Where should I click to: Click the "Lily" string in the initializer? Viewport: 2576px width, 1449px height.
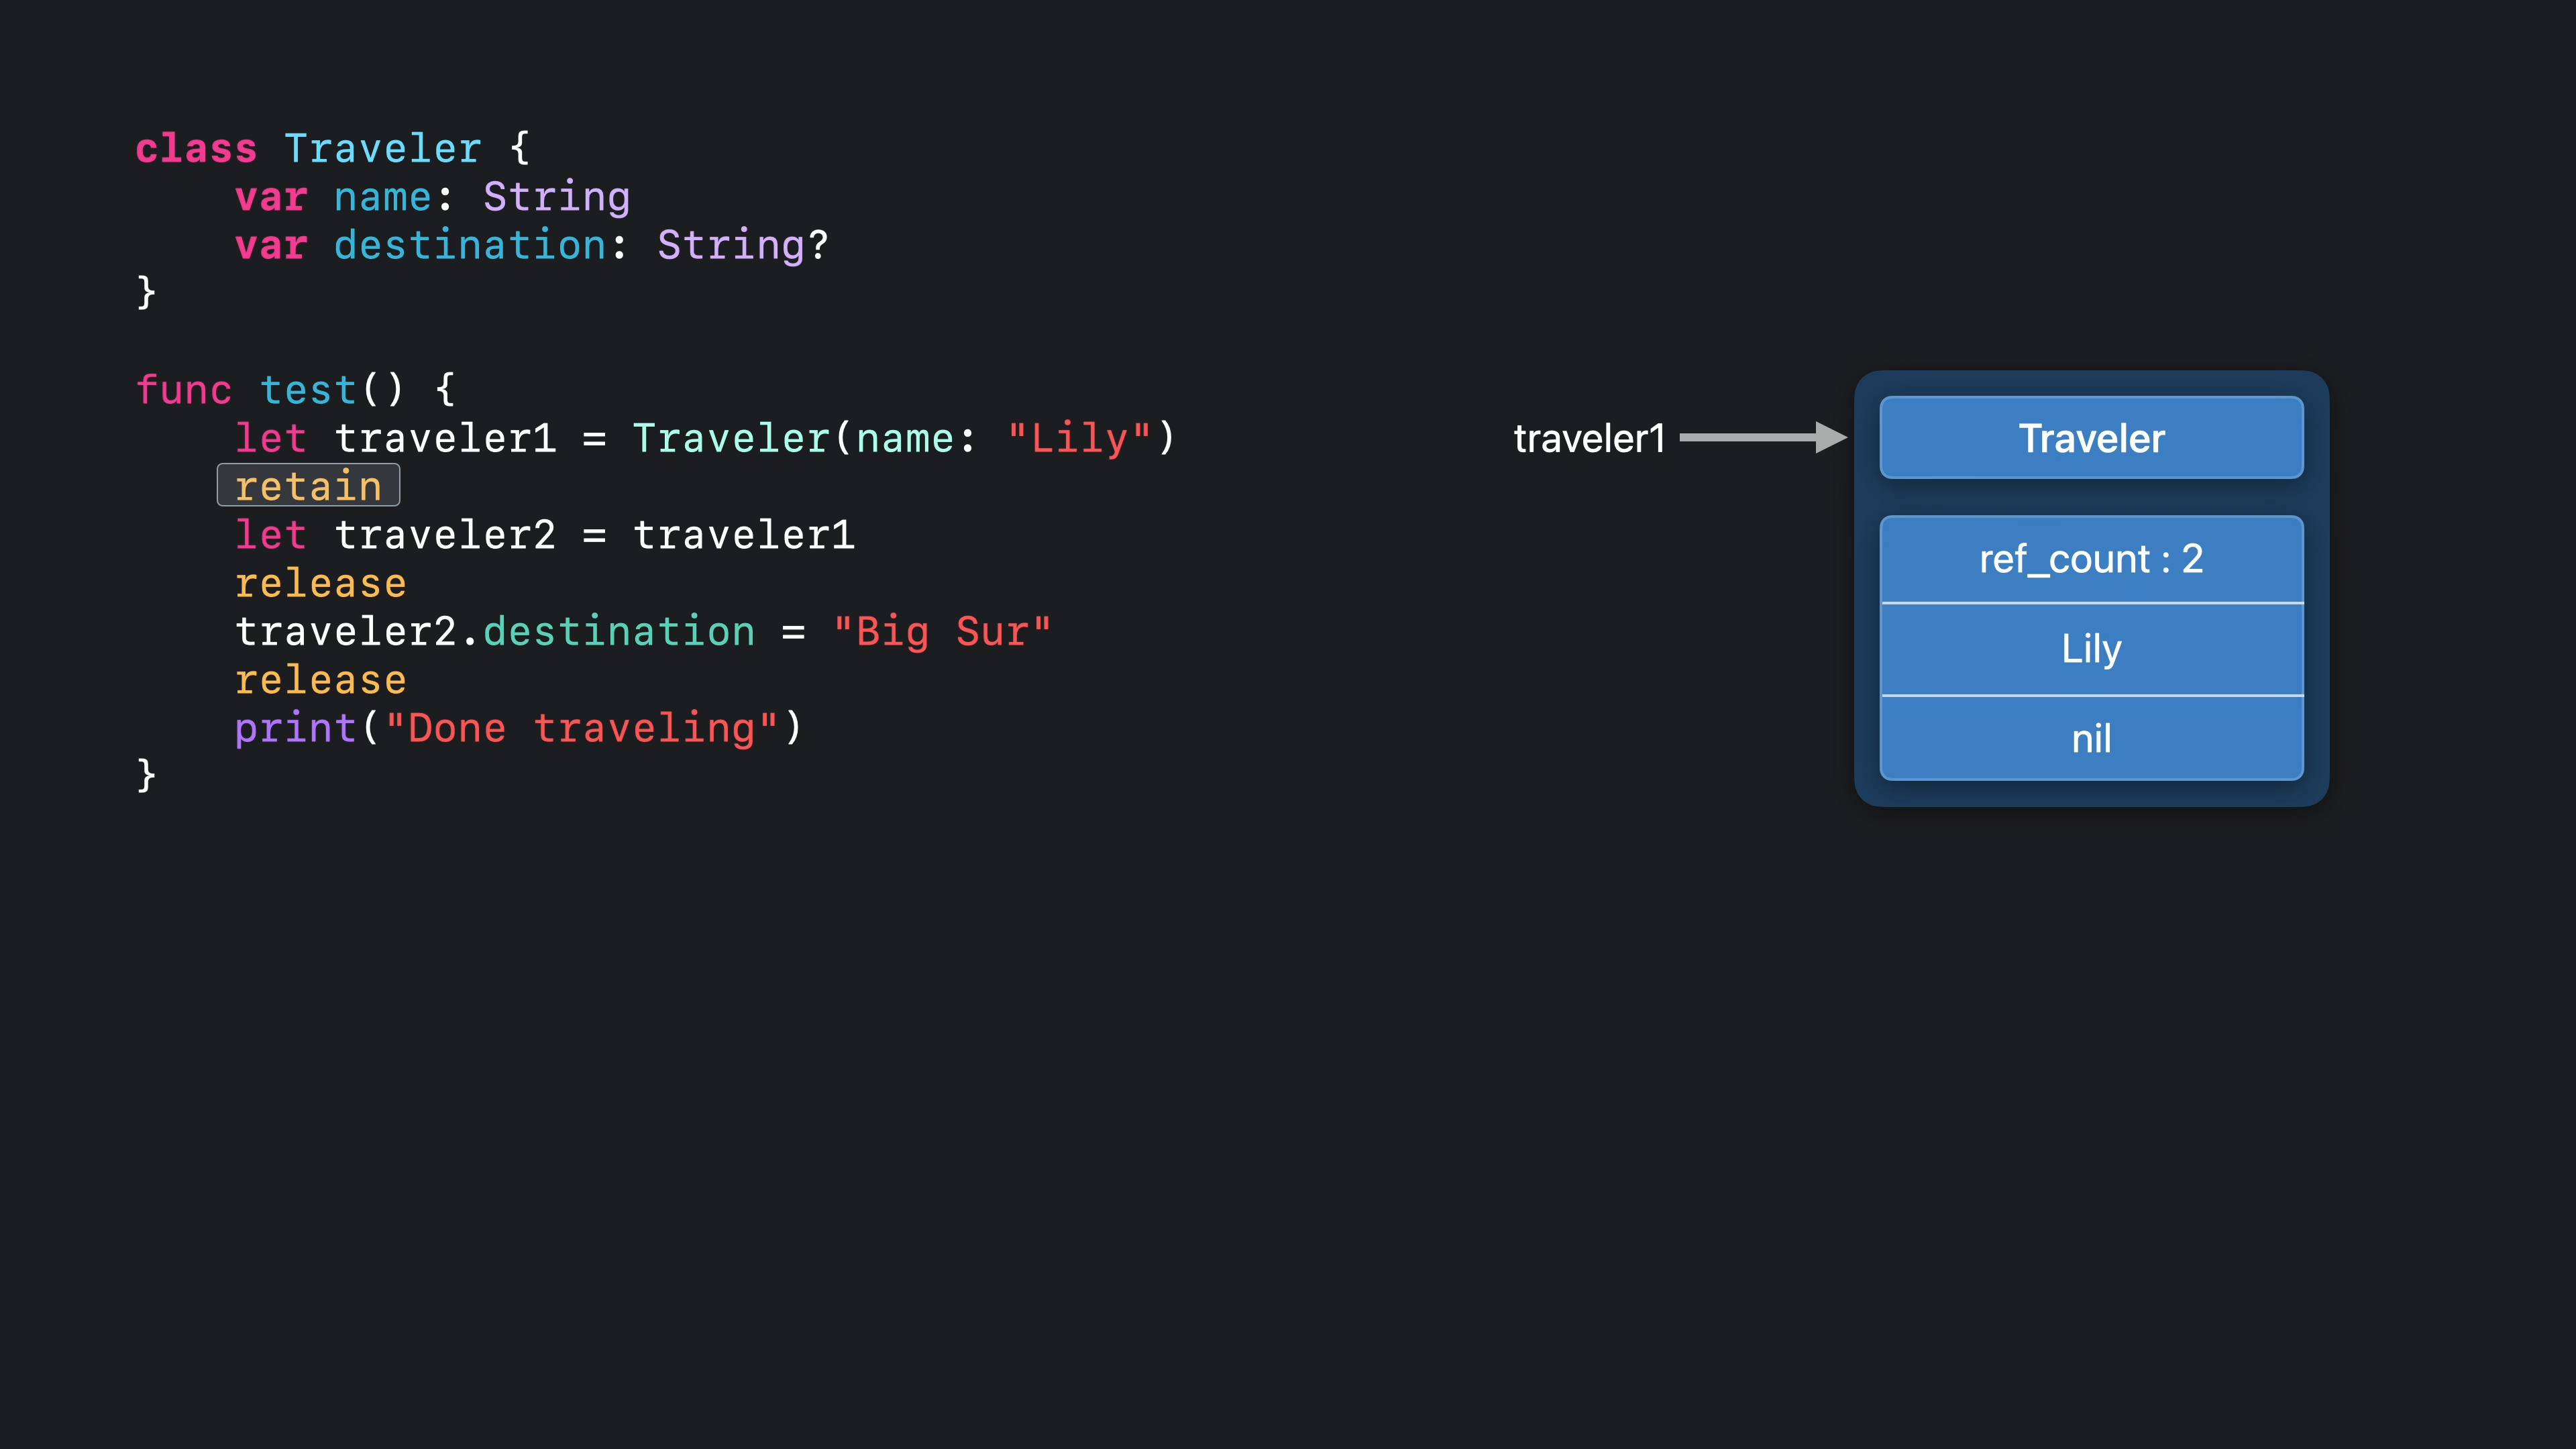click(x=1079, y=438)
